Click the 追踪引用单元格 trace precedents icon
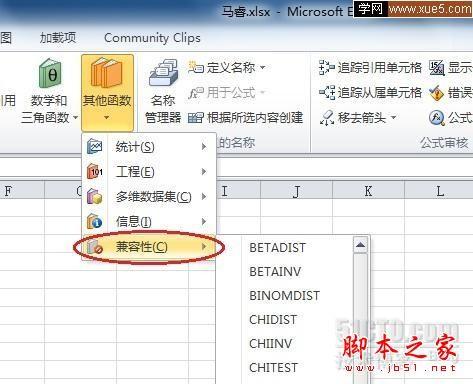The width and height of the screenshot is (473, 384). (326, 68)
